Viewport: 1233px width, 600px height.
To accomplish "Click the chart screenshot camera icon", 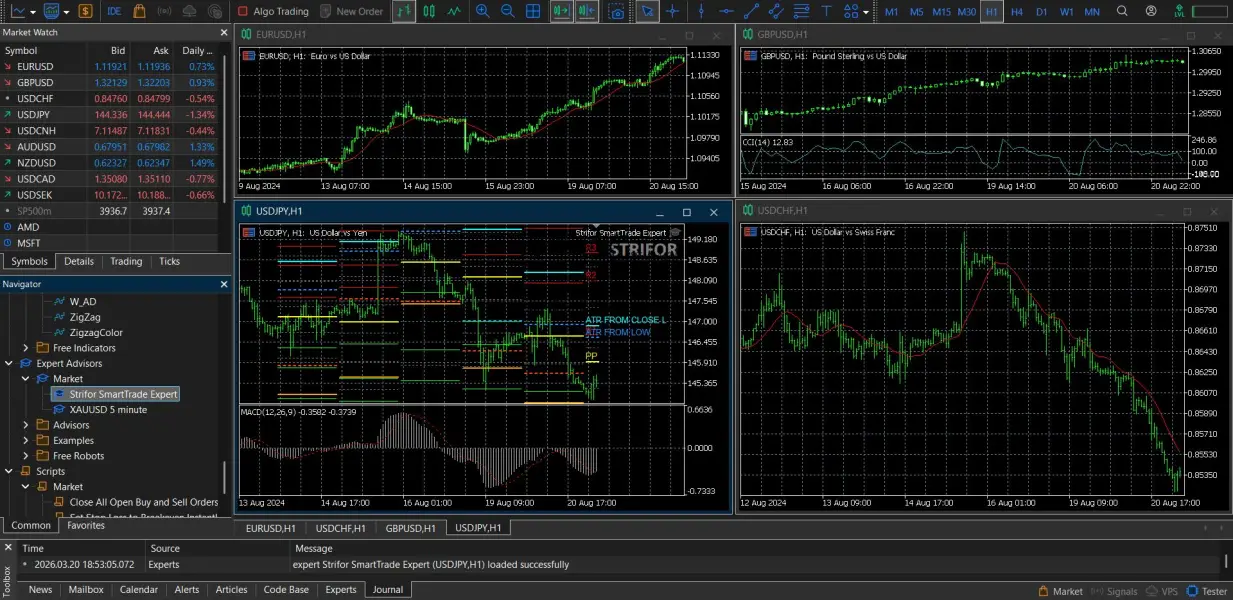I will point(617,12).
